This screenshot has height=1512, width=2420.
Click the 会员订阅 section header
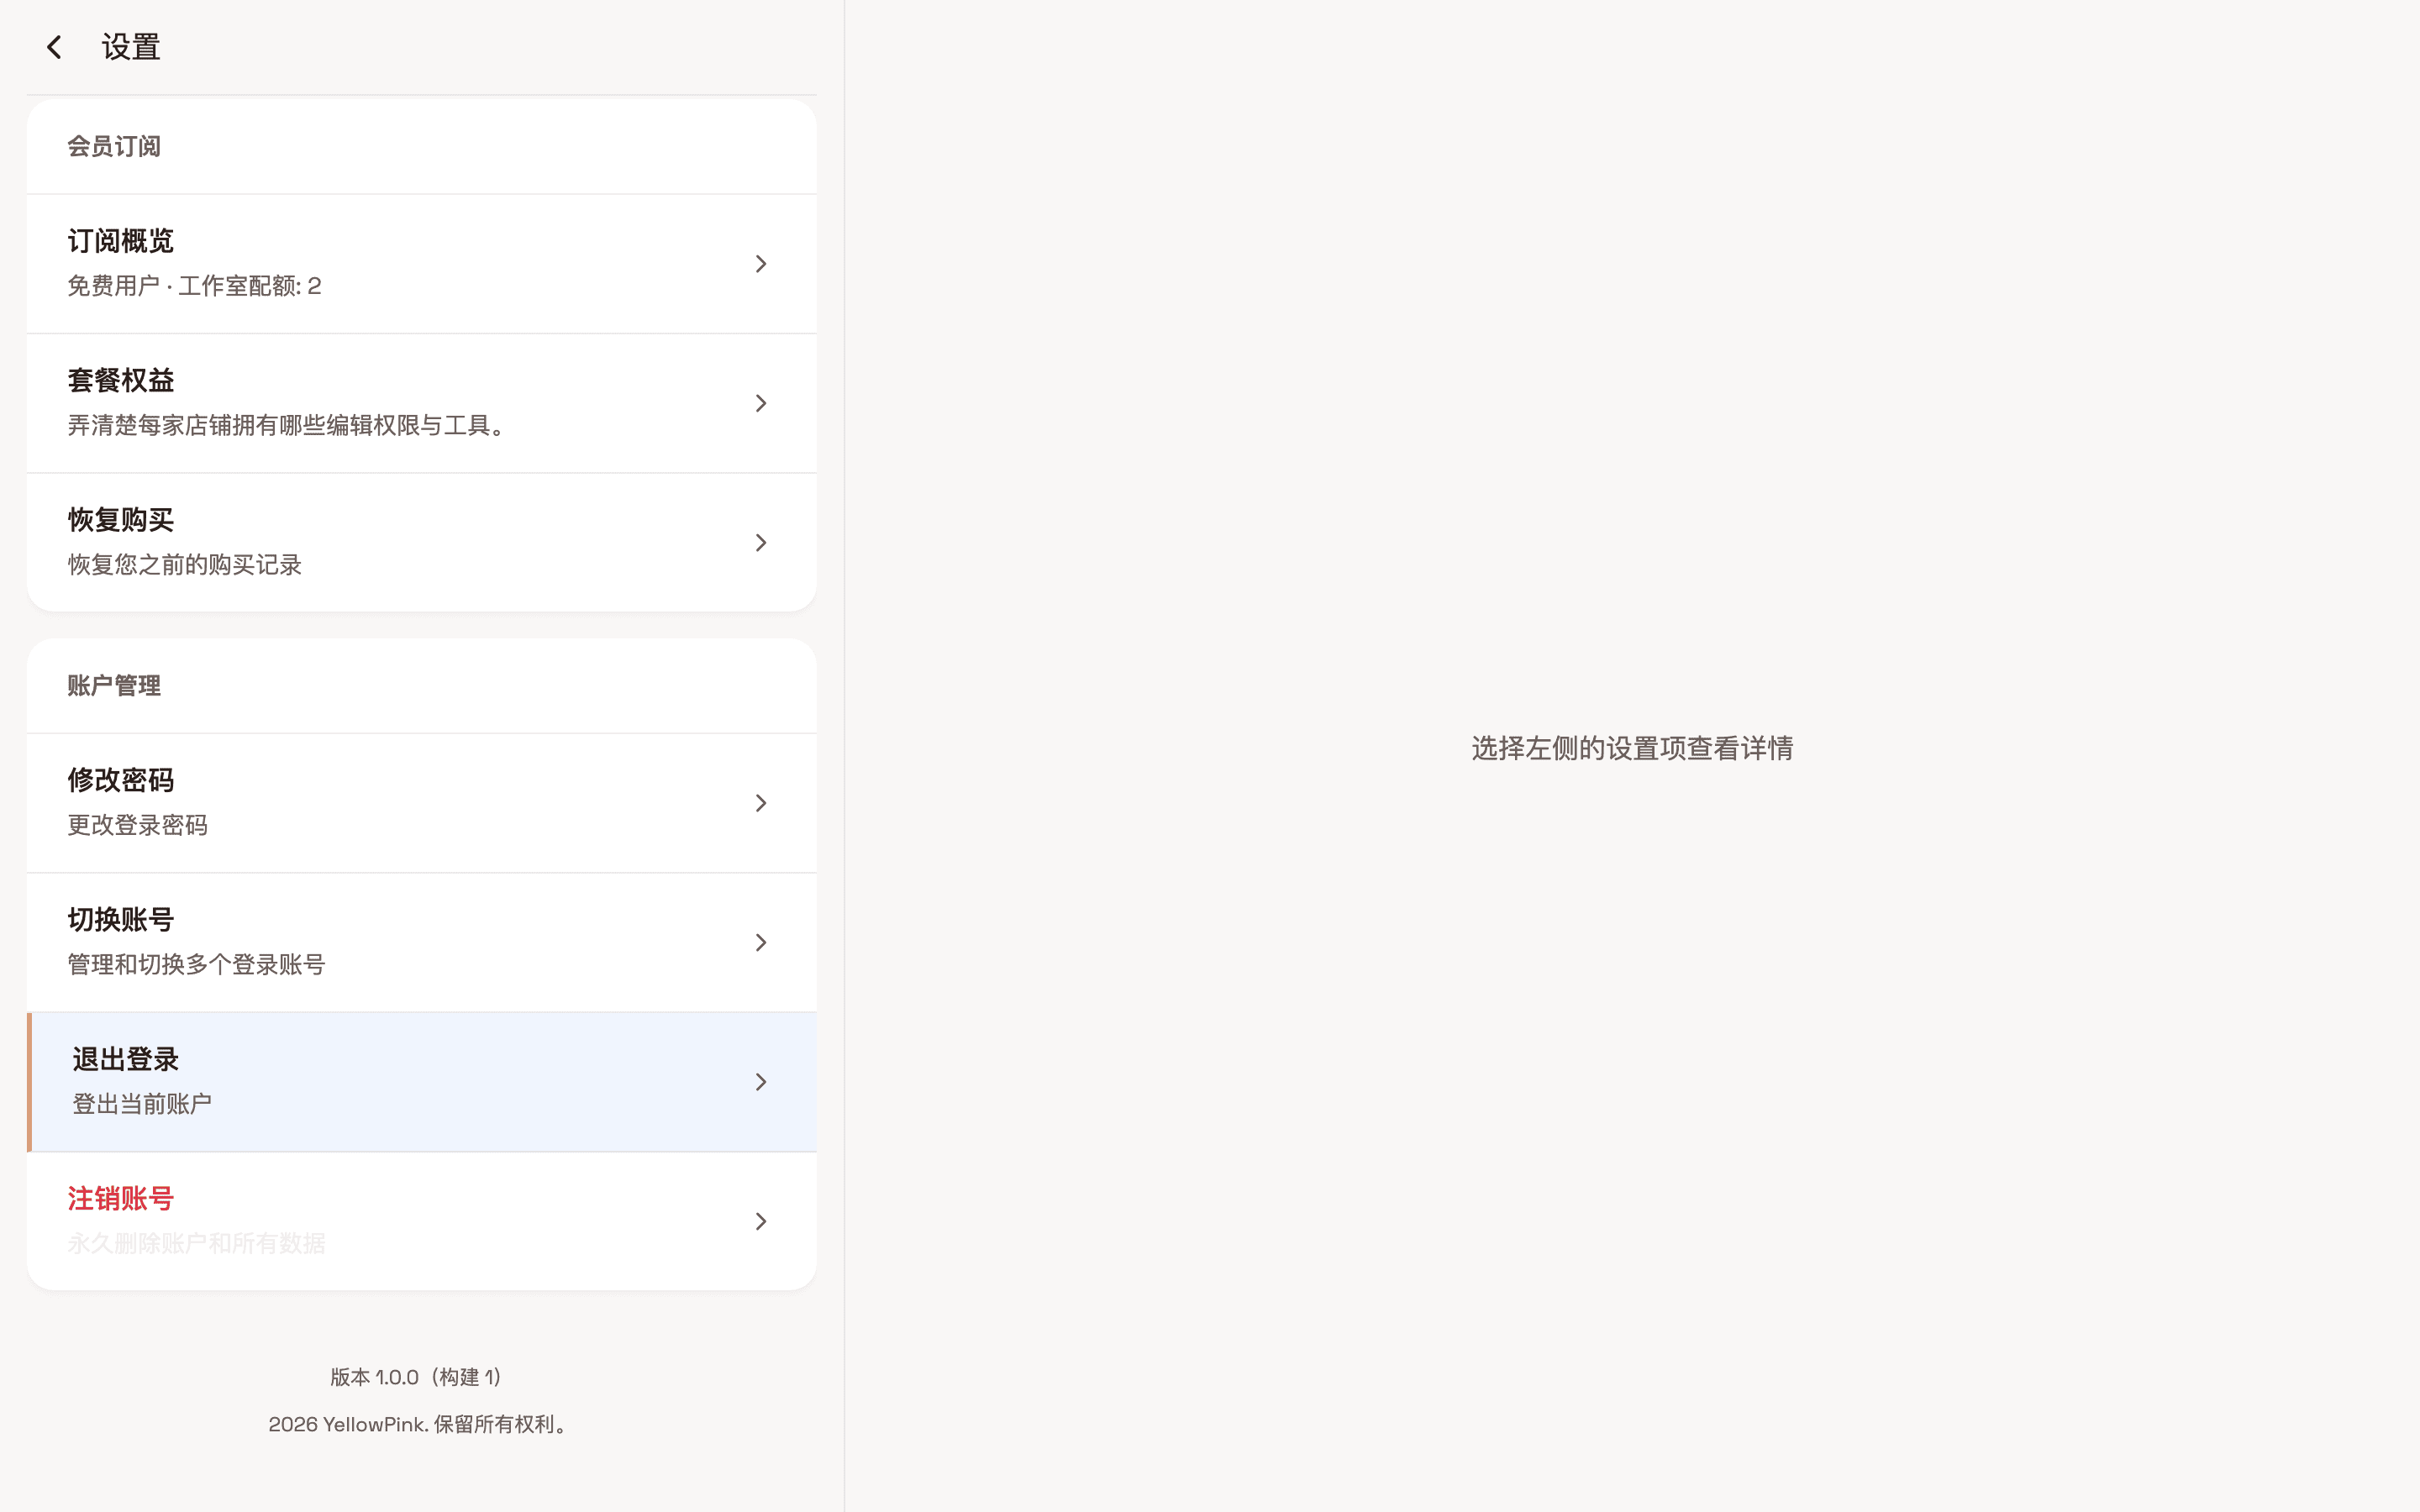pos(113,146)
